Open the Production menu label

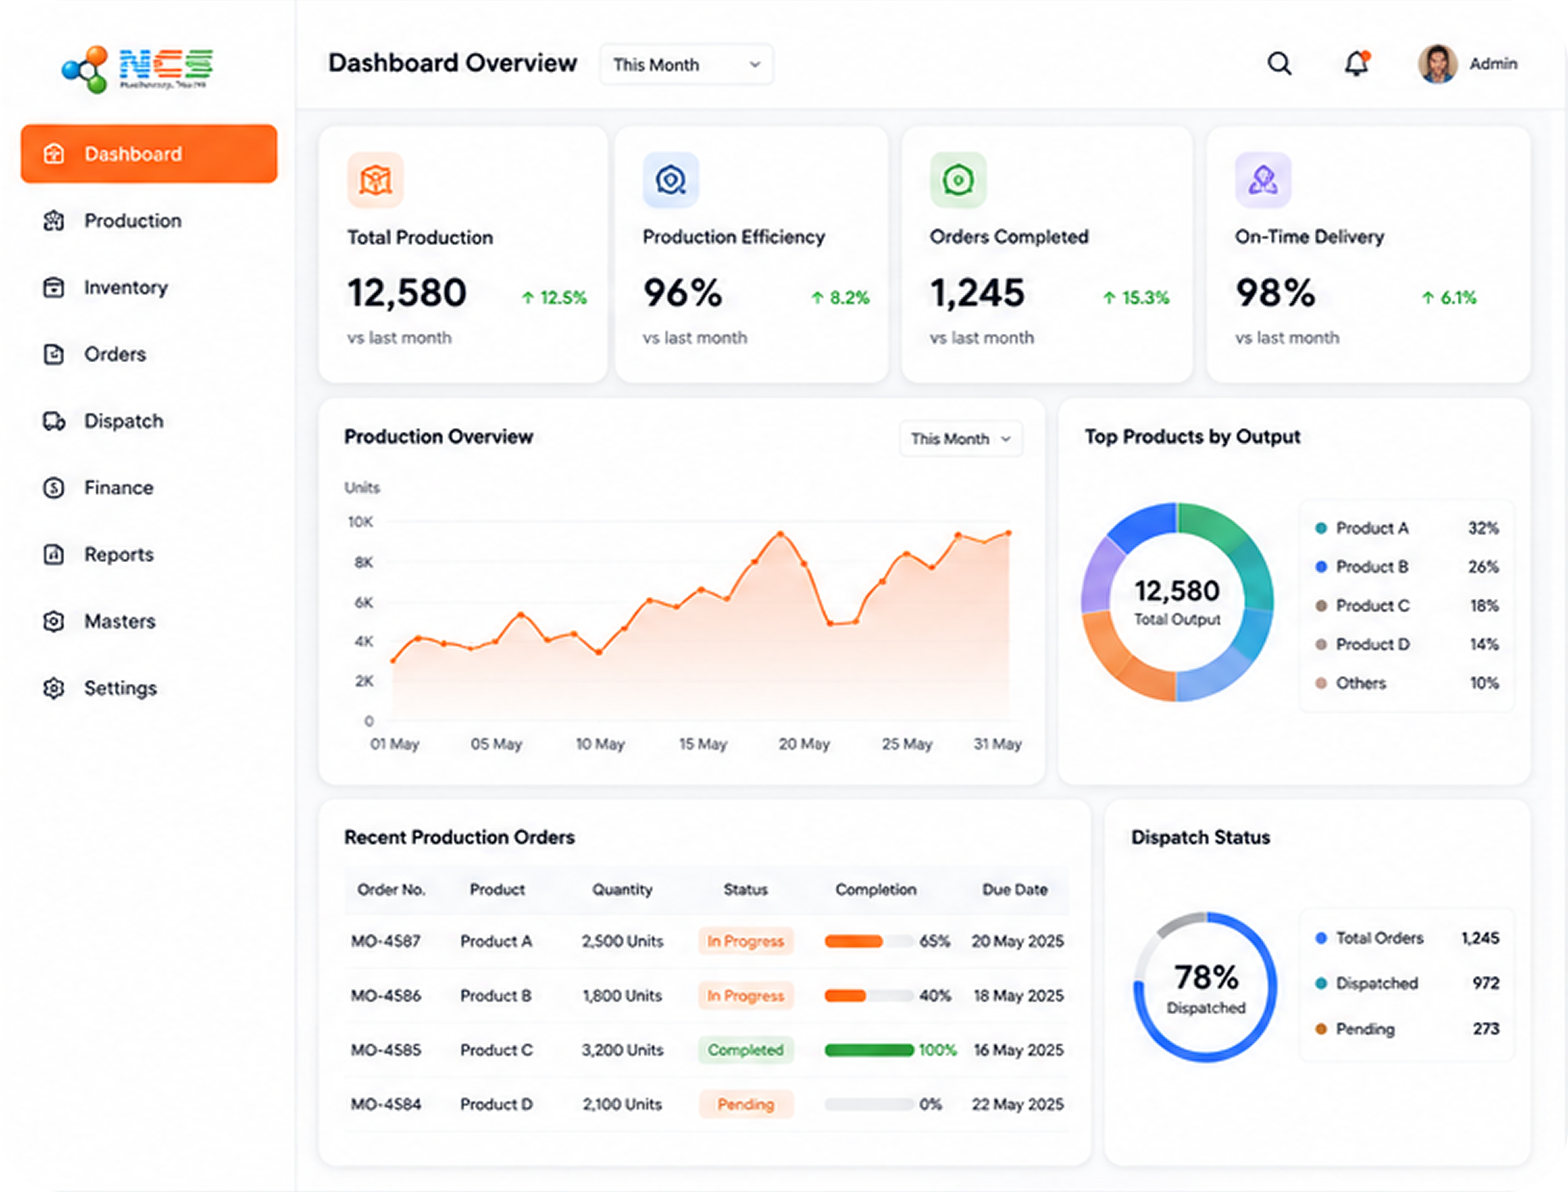click(133, 221)
